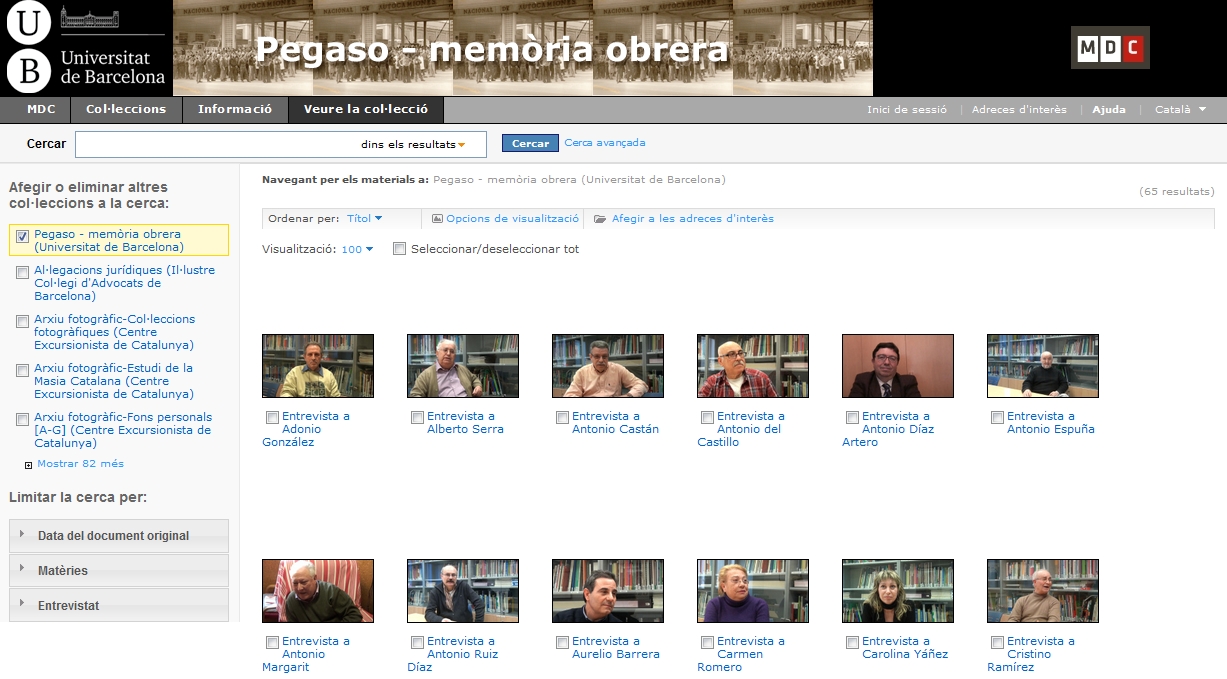Toggle Seleccionar/deseleccionar tot checkbox
Screen dimensions: 1227x679
tap(400, 249)
